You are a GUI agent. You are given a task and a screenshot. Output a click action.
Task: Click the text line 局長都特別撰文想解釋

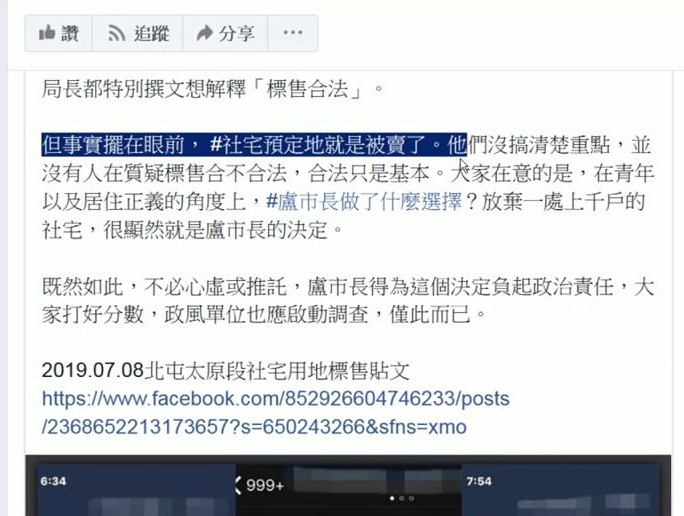click(x=213, y=89)
